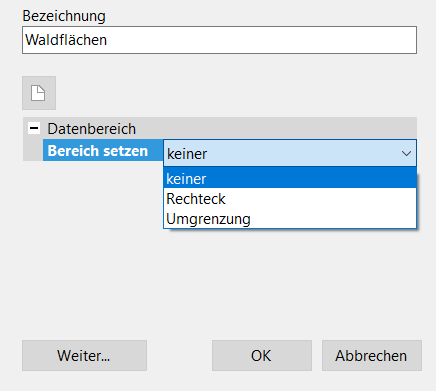Choose 'keiner' from the dropdown list

pos(290,179)
